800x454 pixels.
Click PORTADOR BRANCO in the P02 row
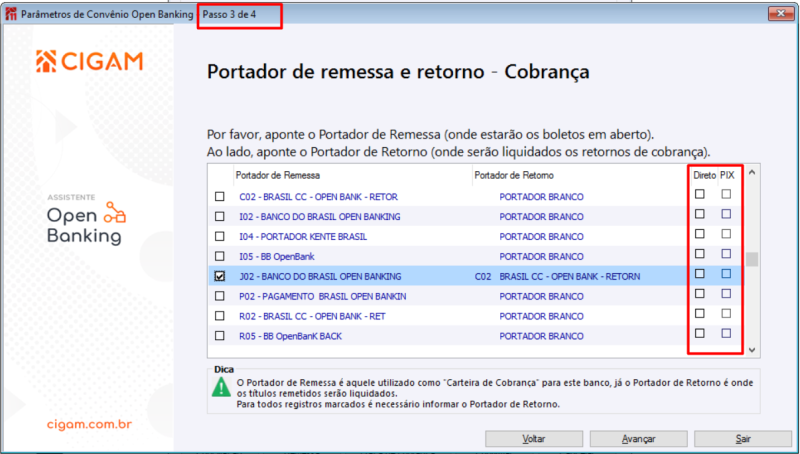541,296
